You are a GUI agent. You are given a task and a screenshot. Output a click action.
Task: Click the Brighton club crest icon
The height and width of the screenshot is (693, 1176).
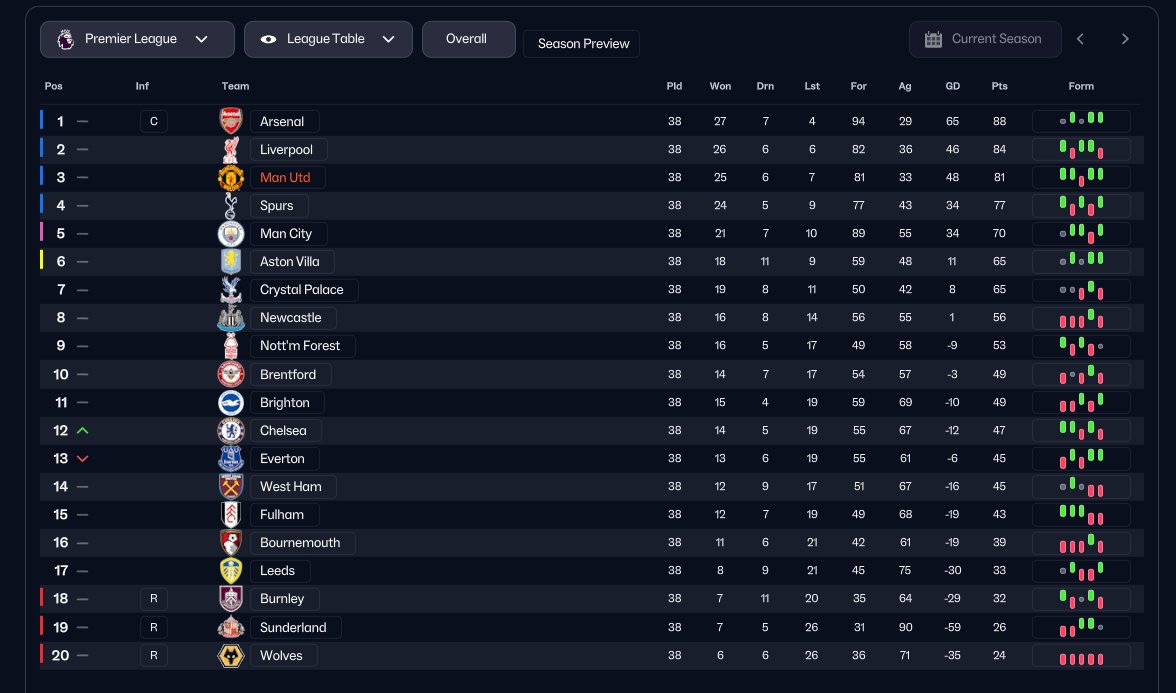[x=231, y=403]
